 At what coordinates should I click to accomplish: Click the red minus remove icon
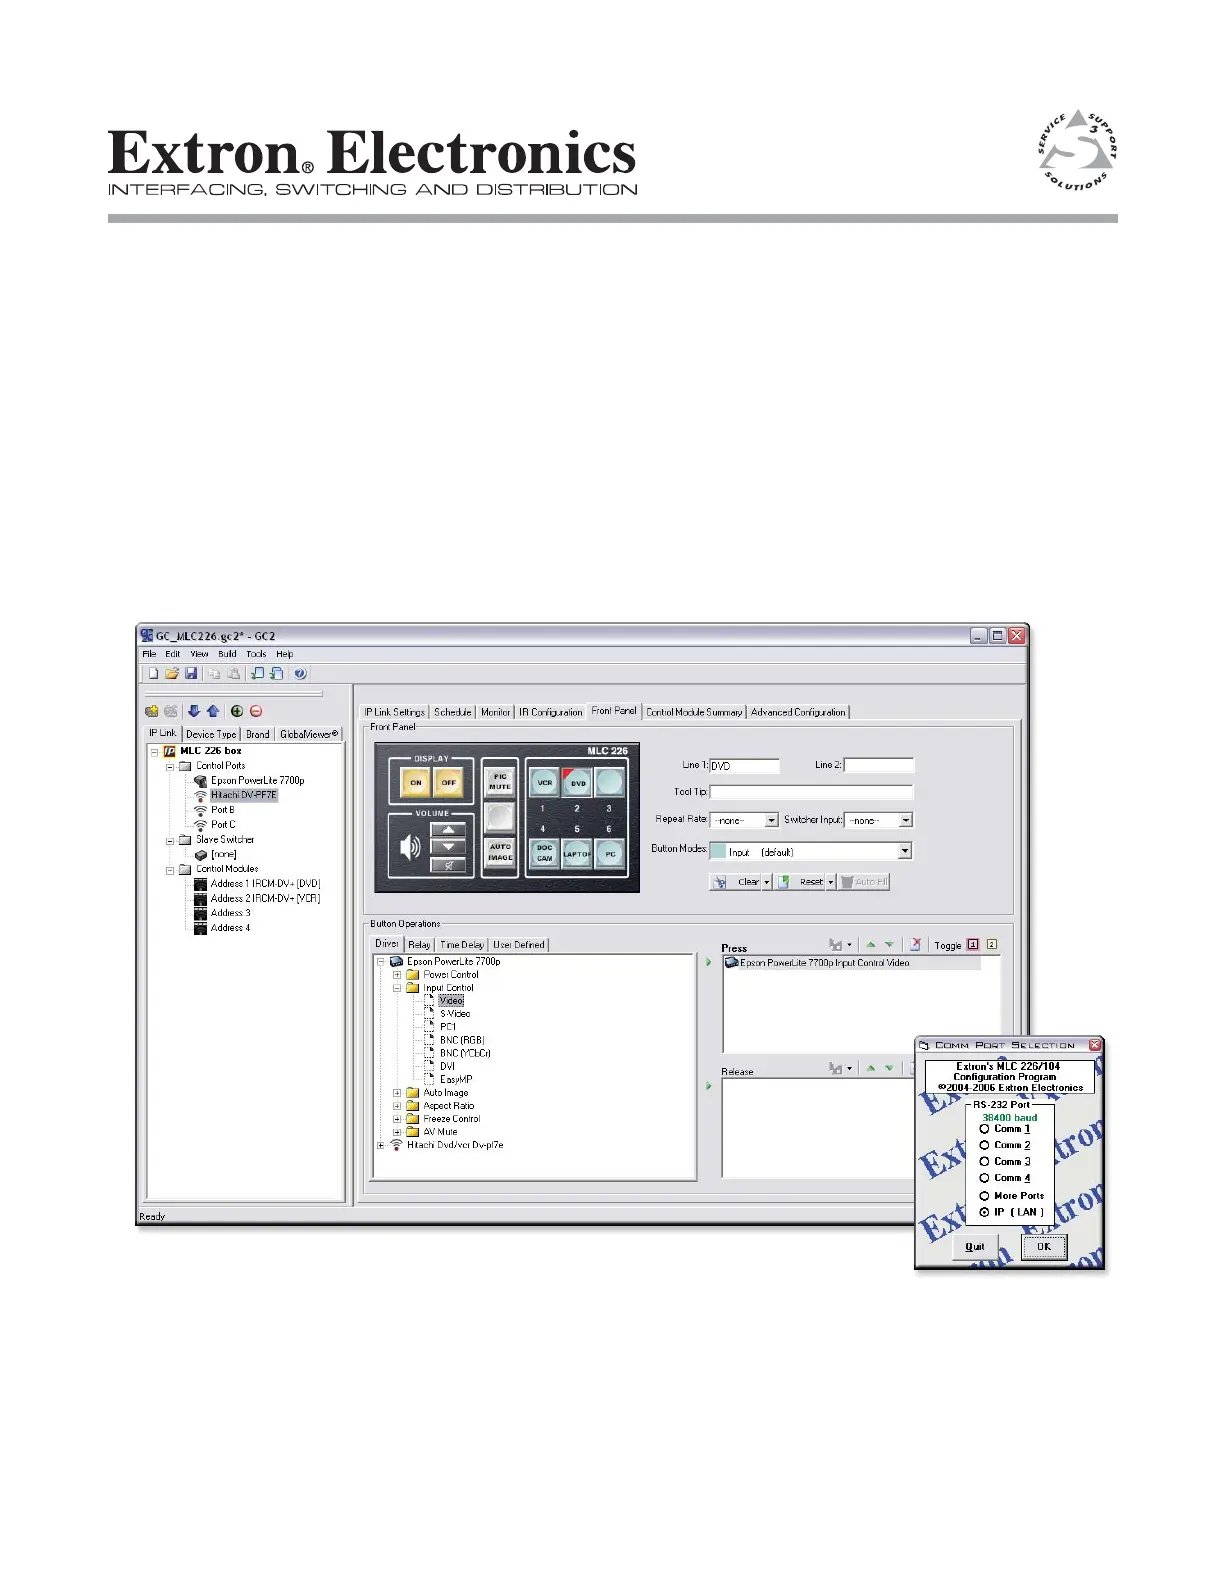256,711
